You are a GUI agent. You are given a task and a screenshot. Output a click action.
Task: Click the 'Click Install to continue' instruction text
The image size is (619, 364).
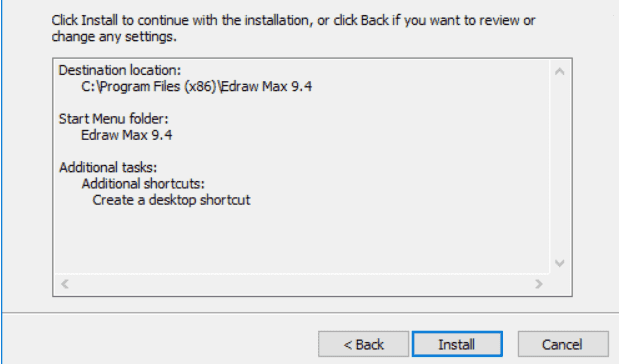pyautogui.click(x=293, y=20)
